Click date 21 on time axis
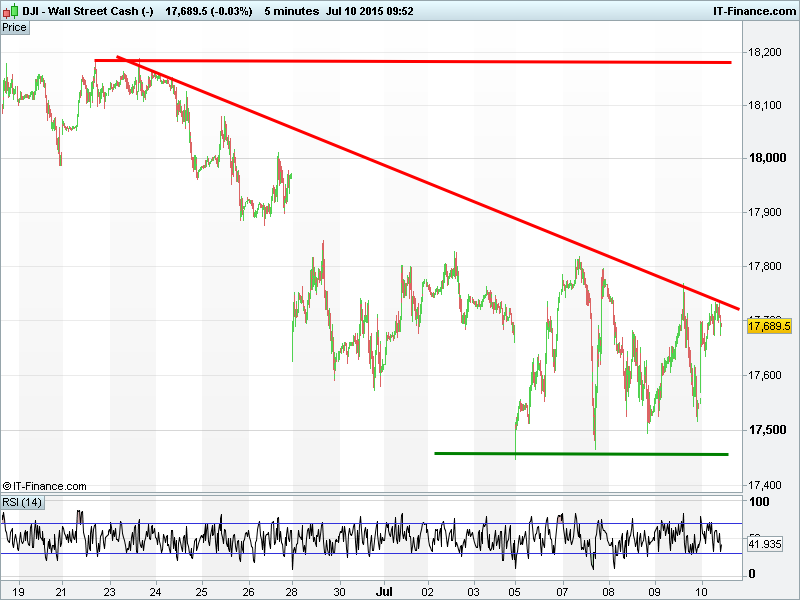Viewport: 800px width, 600px height. coord(61,592)
